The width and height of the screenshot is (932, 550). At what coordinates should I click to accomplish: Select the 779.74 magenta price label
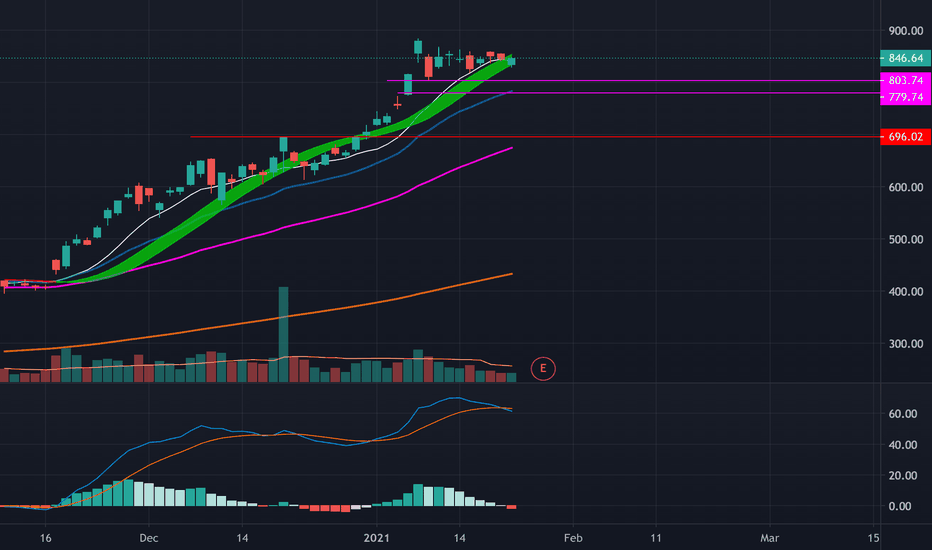pos(905,97)
